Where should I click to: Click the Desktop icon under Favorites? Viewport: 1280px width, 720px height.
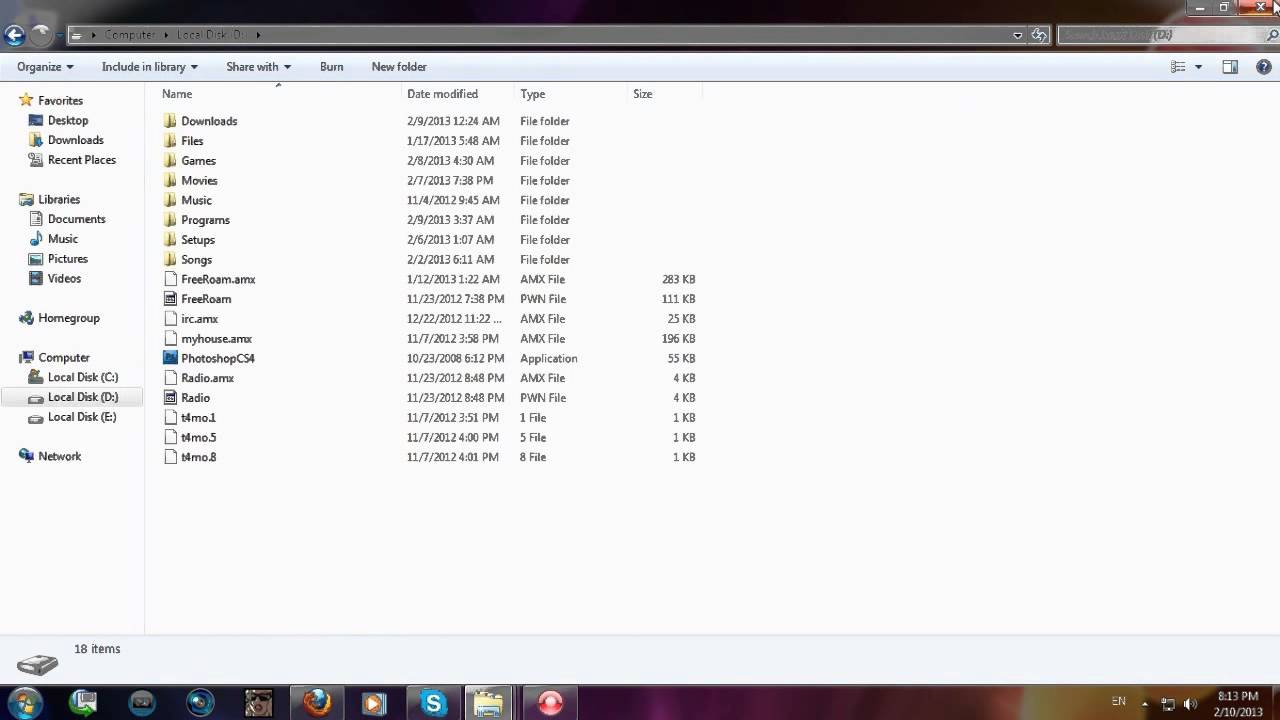(x=36, y=120)
